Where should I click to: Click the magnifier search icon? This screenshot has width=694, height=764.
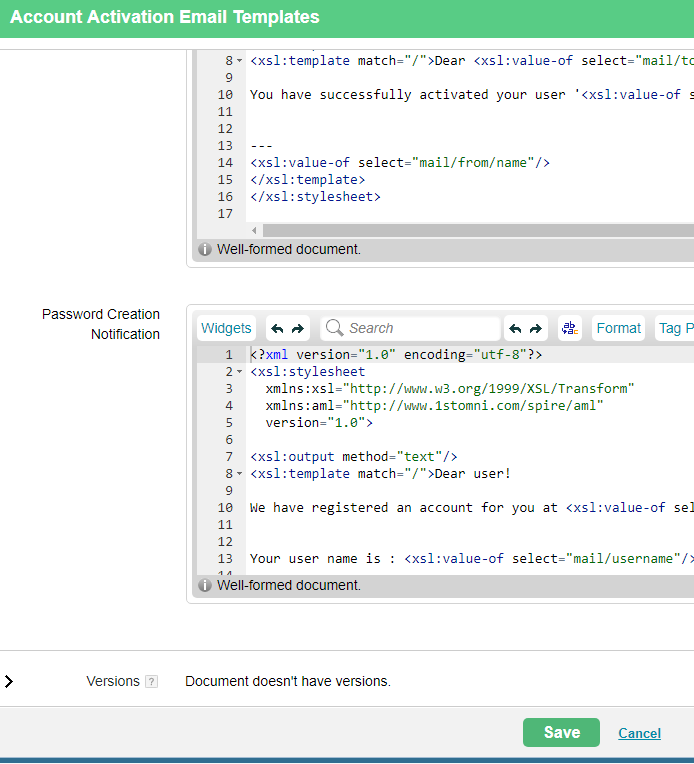tap(334, 327)
